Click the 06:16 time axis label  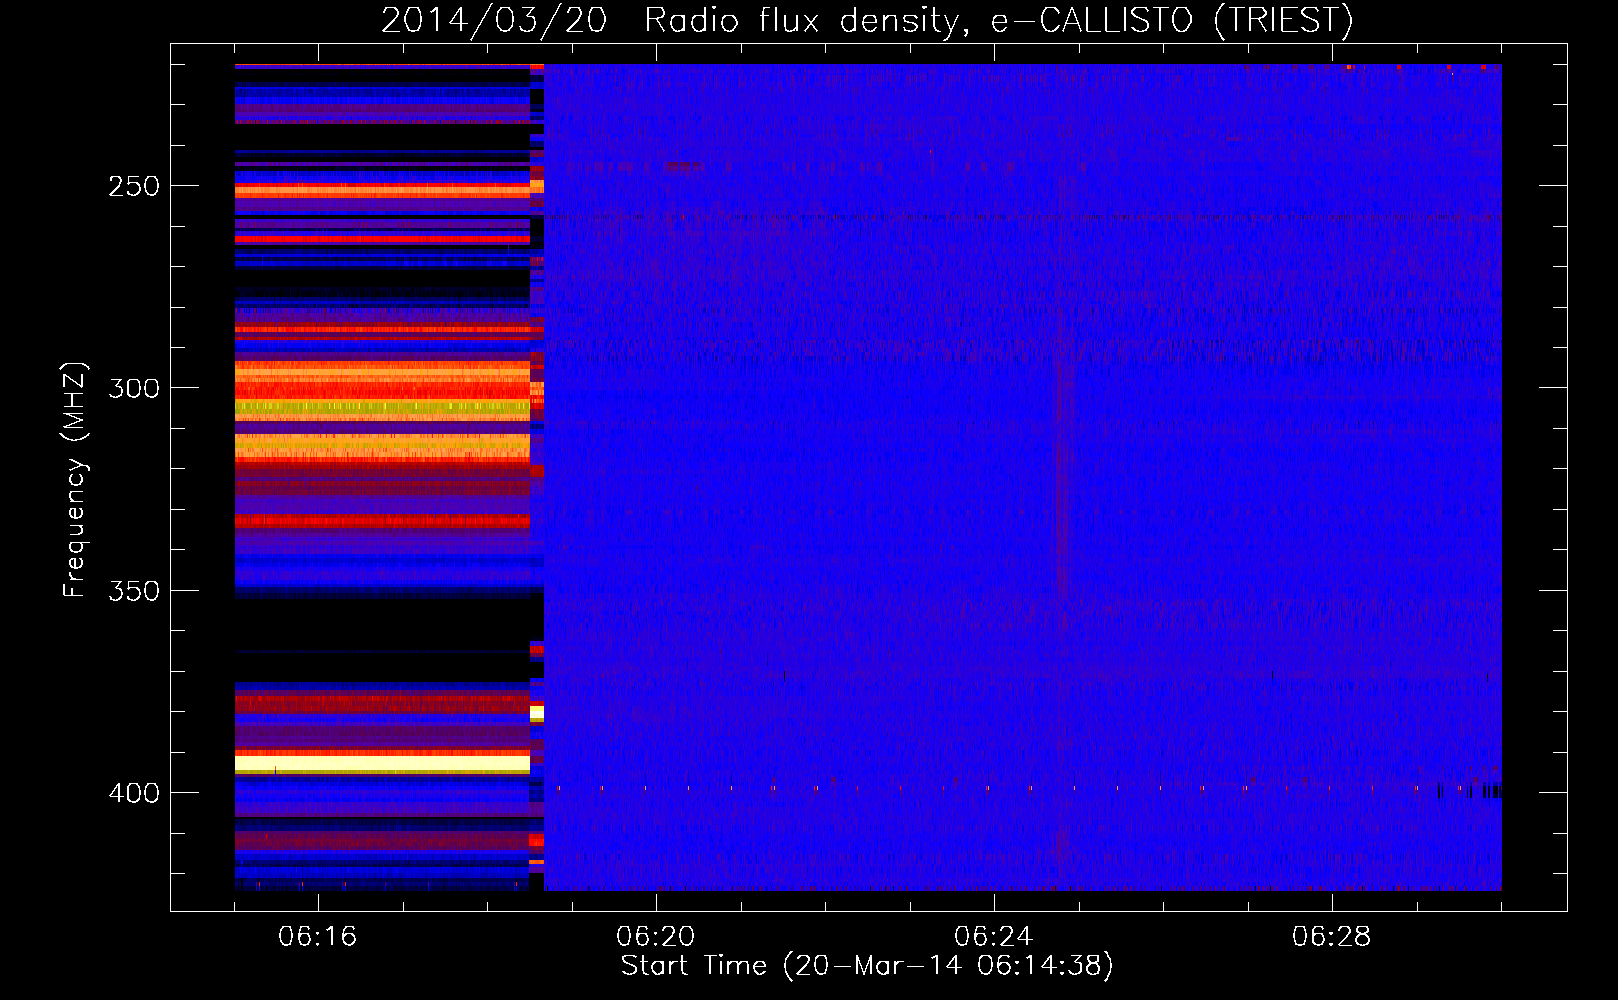pos(317,937)
